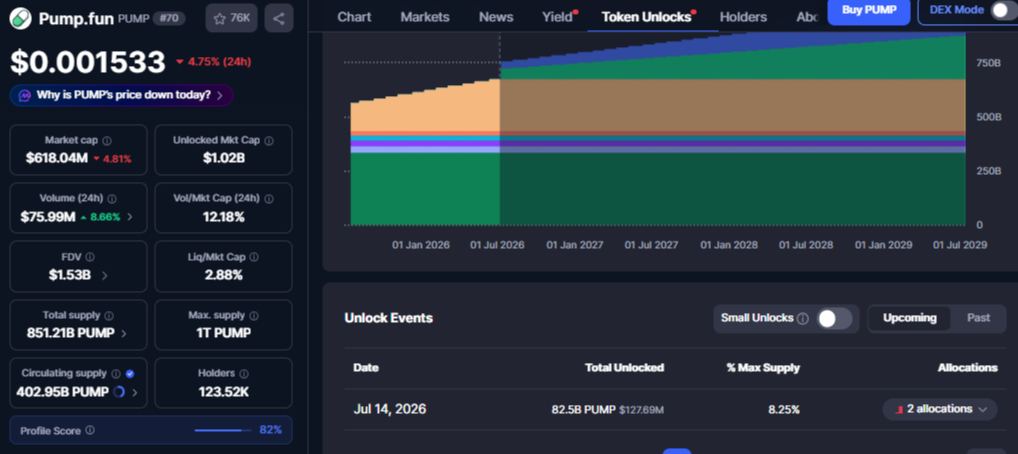
Task: Click Why is PUMP's price down today
Action: [x=123, y=95]
